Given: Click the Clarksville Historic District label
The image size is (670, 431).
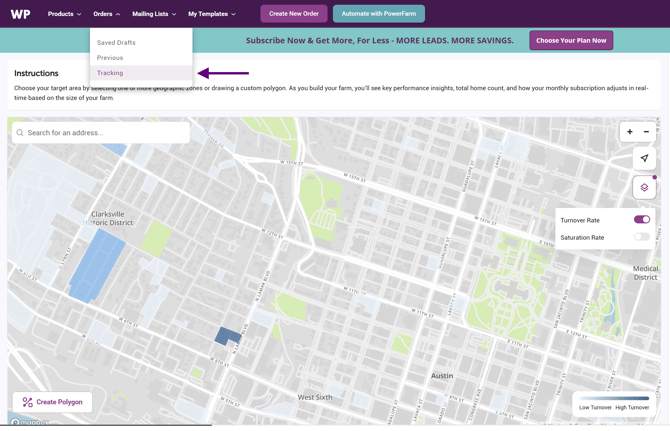Looking at the screenshot, I should tap(108, 218).
